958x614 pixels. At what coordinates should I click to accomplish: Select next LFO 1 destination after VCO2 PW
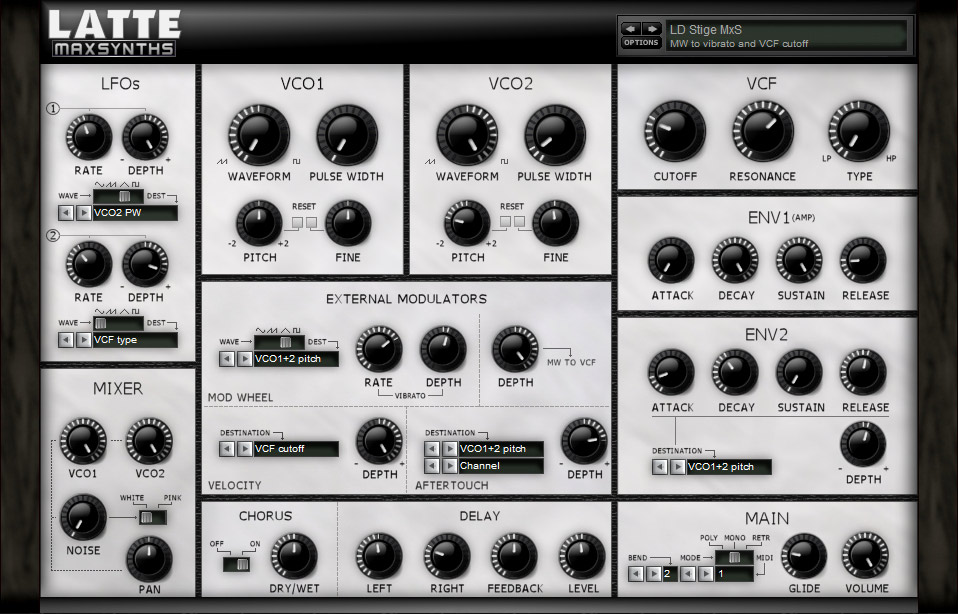point(84,213)
